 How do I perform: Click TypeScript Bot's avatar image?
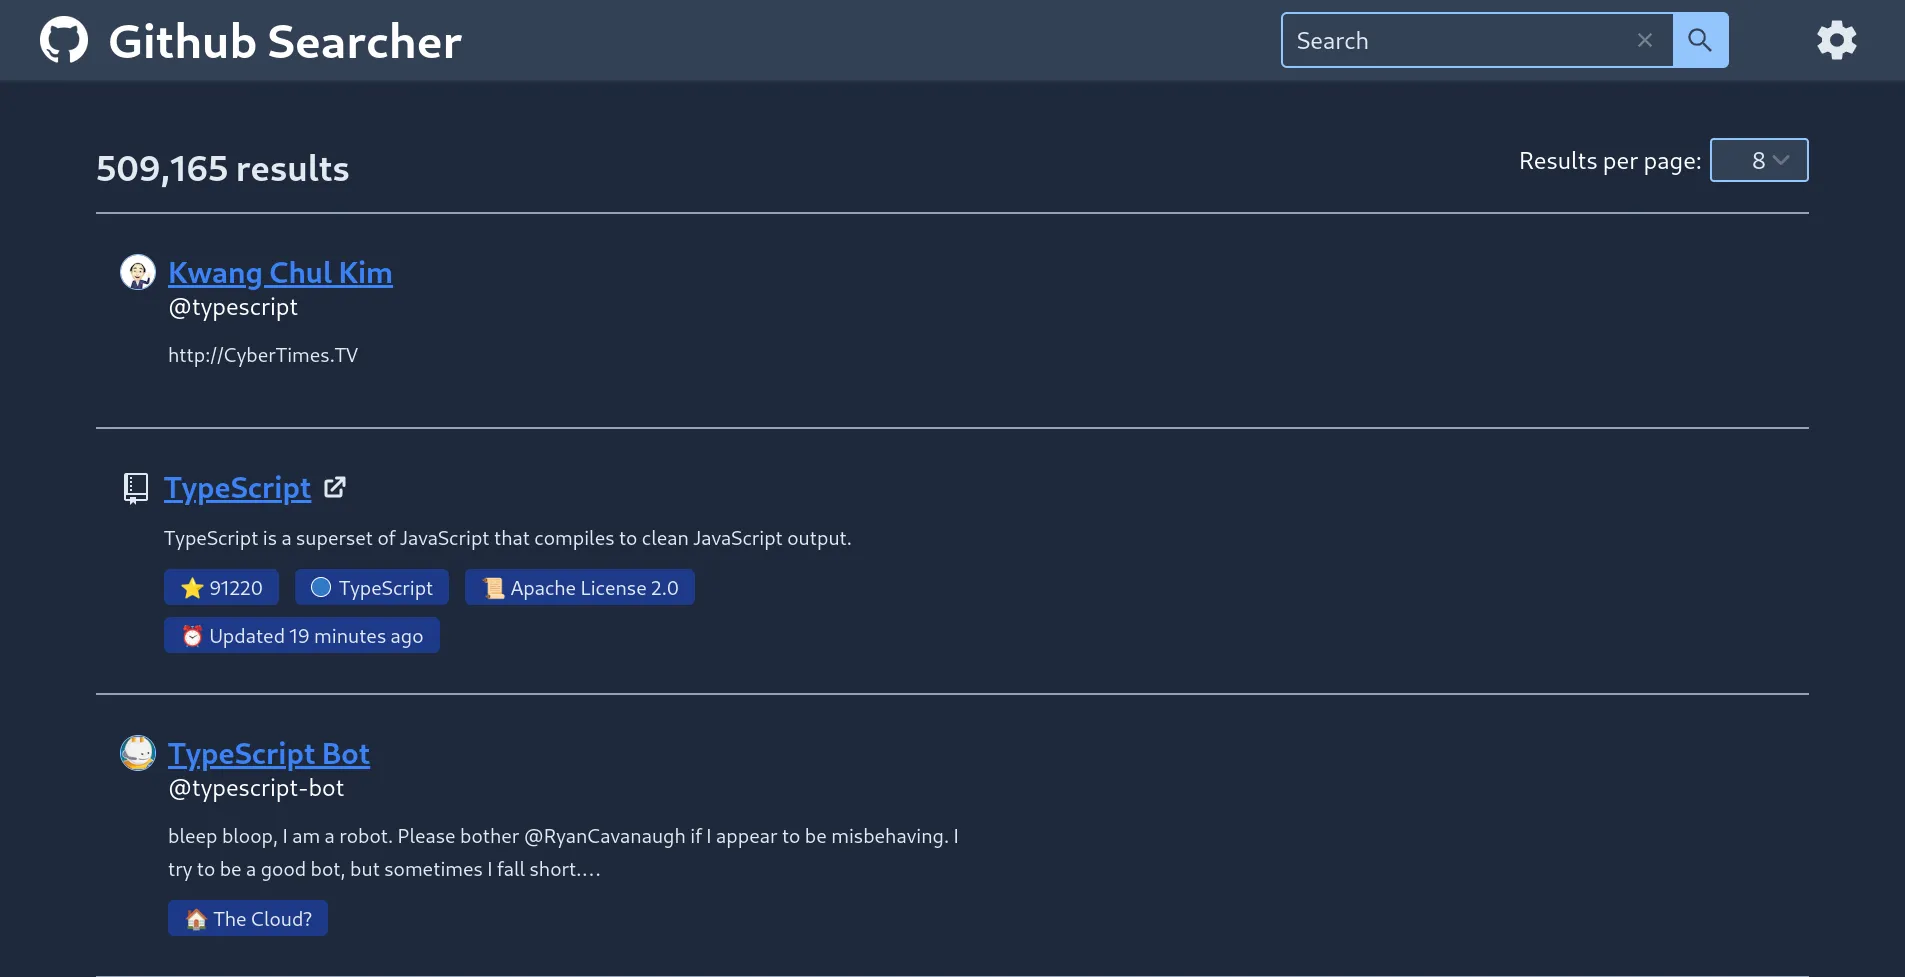coord(138,753)
